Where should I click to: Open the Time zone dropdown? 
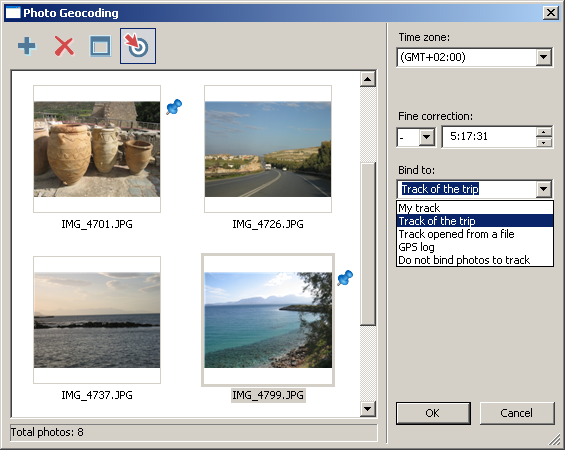coord(543,57)
